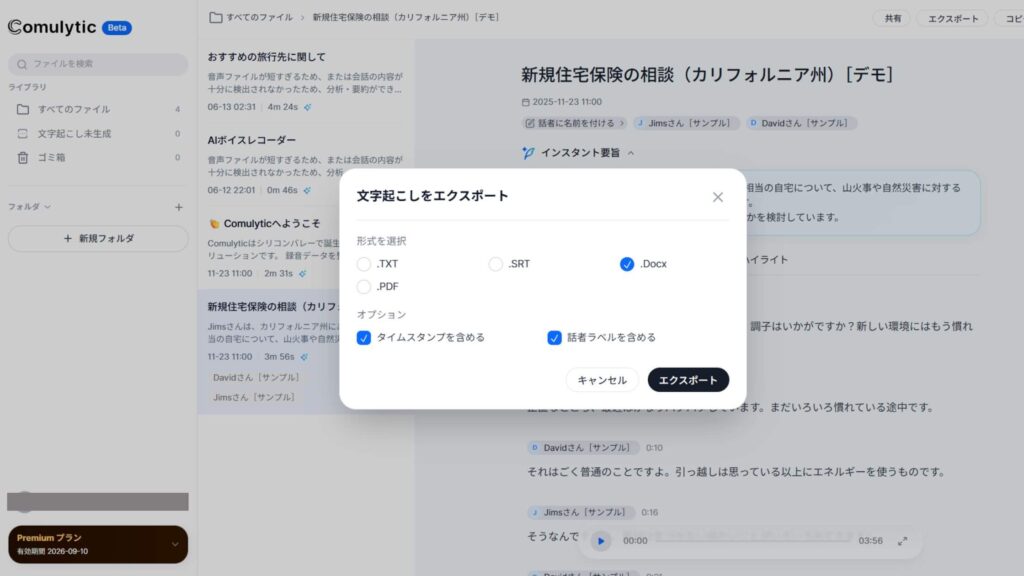Click the Jimsさん［サンプル］ tag in file list
This screenshot has width=1024, height=576.
(253, 397)
